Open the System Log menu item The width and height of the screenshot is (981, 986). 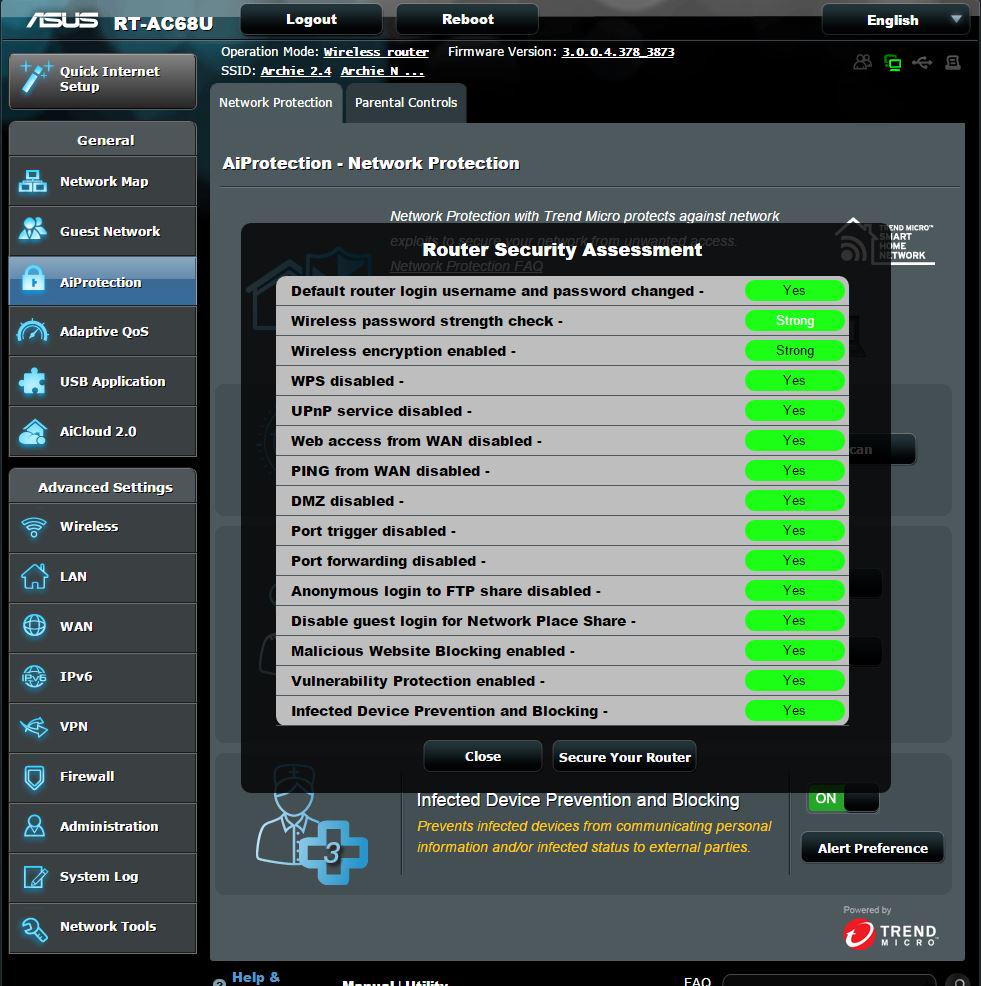click(x=103, y=877)
